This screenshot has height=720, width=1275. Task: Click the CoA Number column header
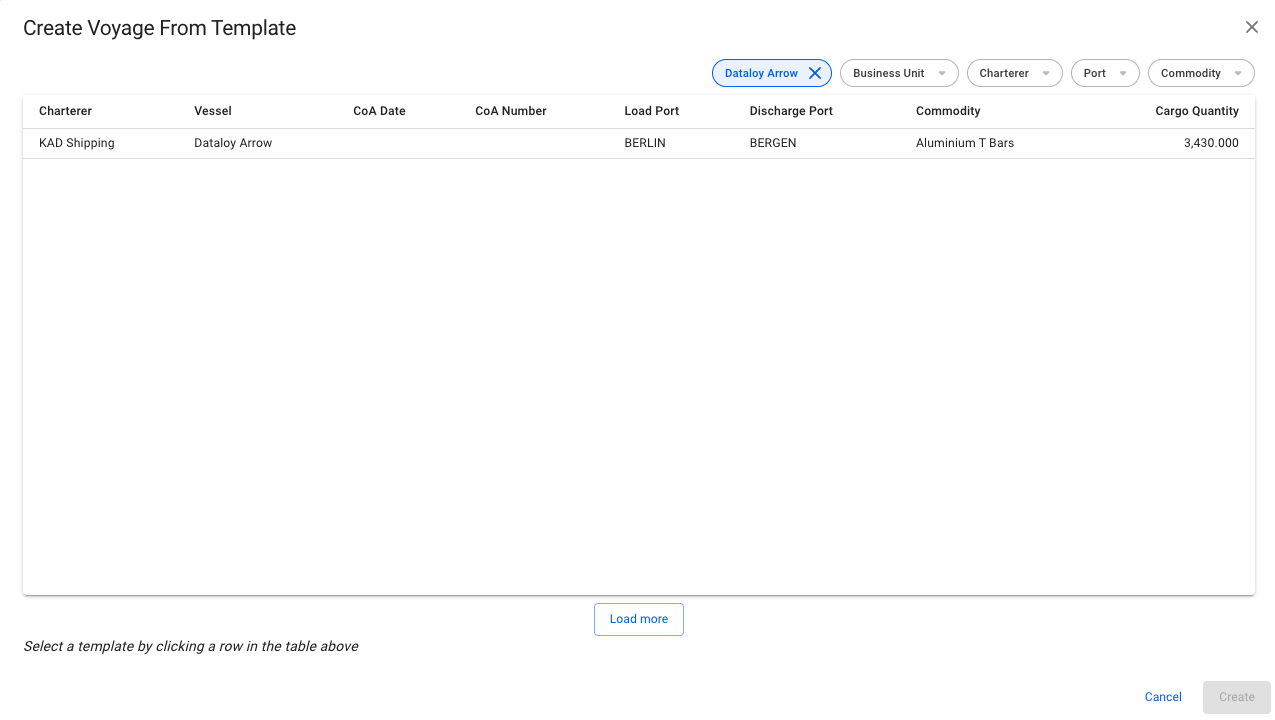point(511,111)
